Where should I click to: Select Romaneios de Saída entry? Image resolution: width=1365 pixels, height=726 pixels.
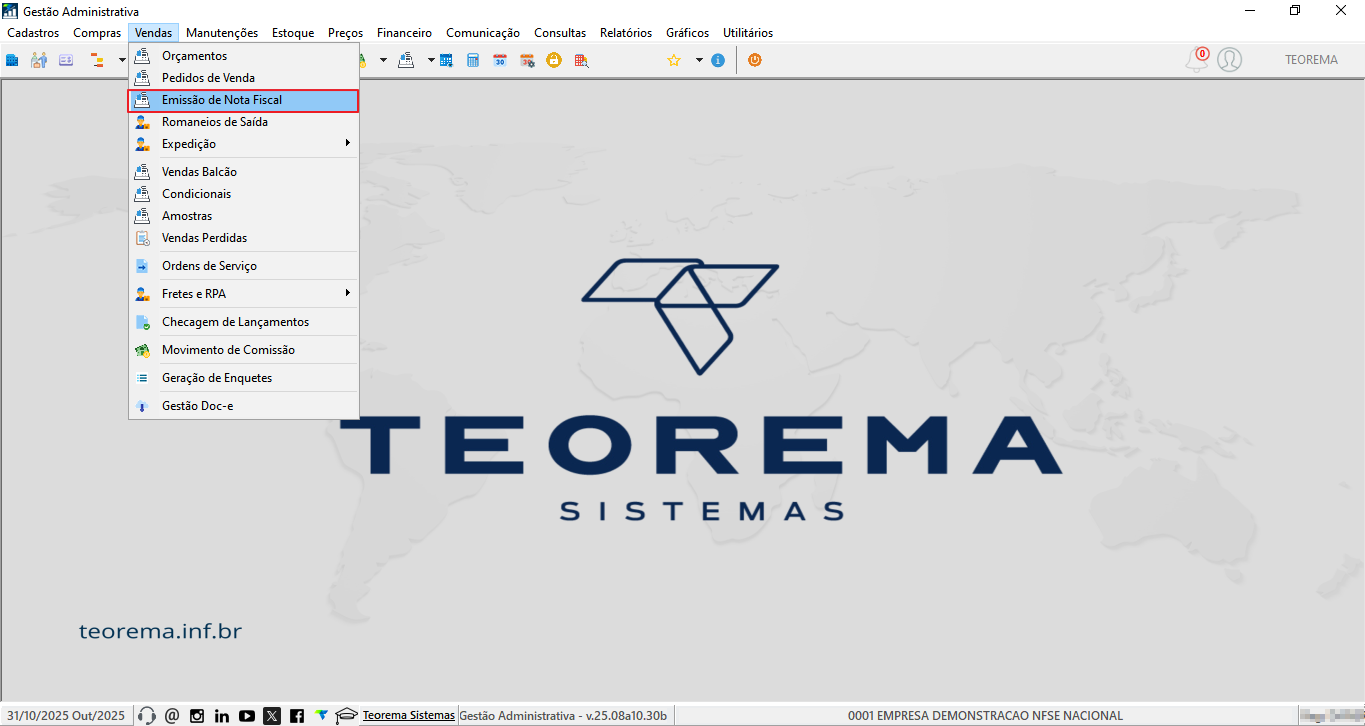[243, 122]
